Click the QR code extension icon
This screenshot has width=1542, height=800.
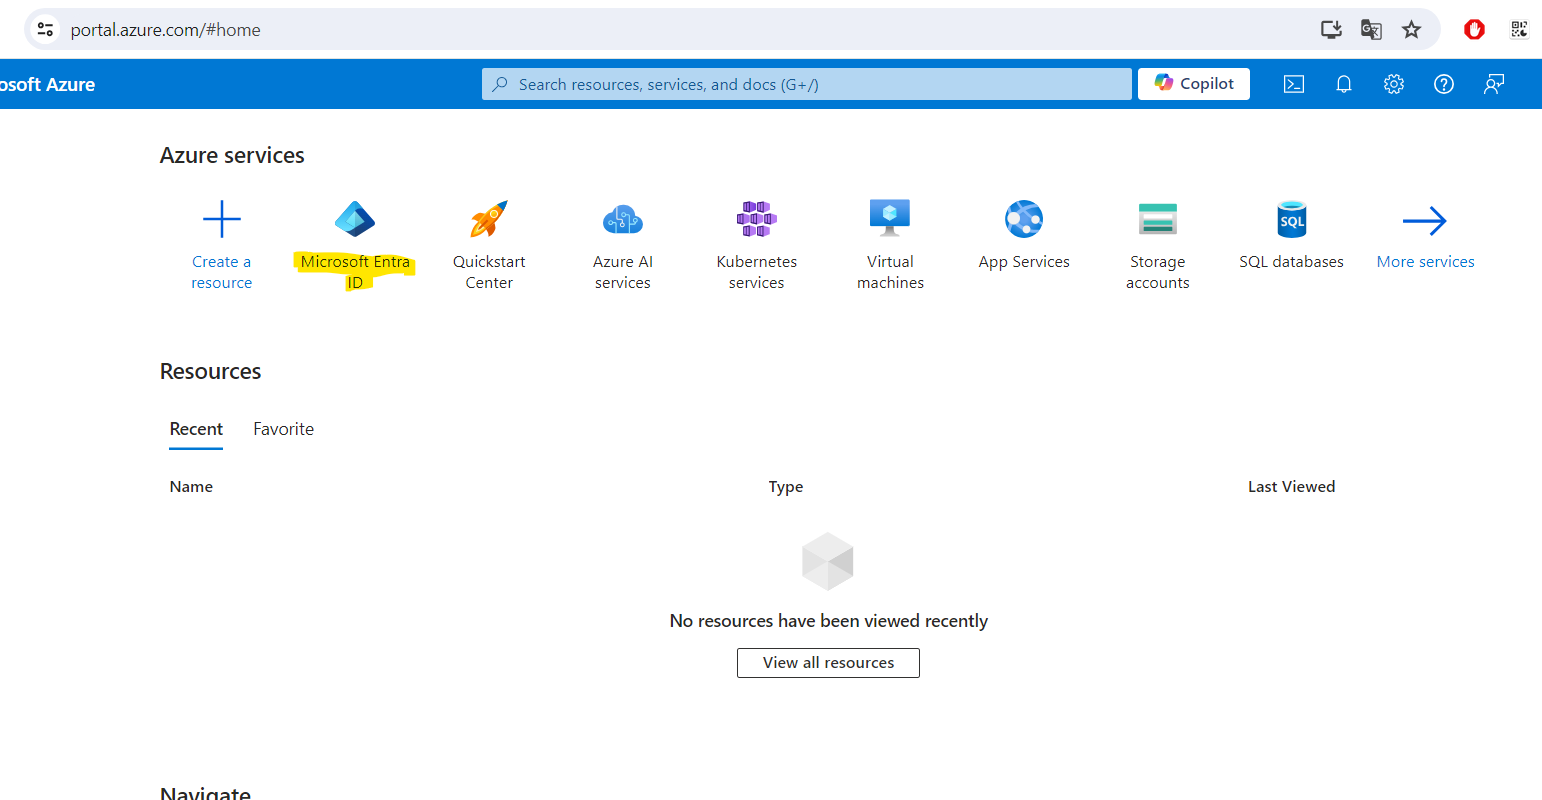click(1519, 29)
